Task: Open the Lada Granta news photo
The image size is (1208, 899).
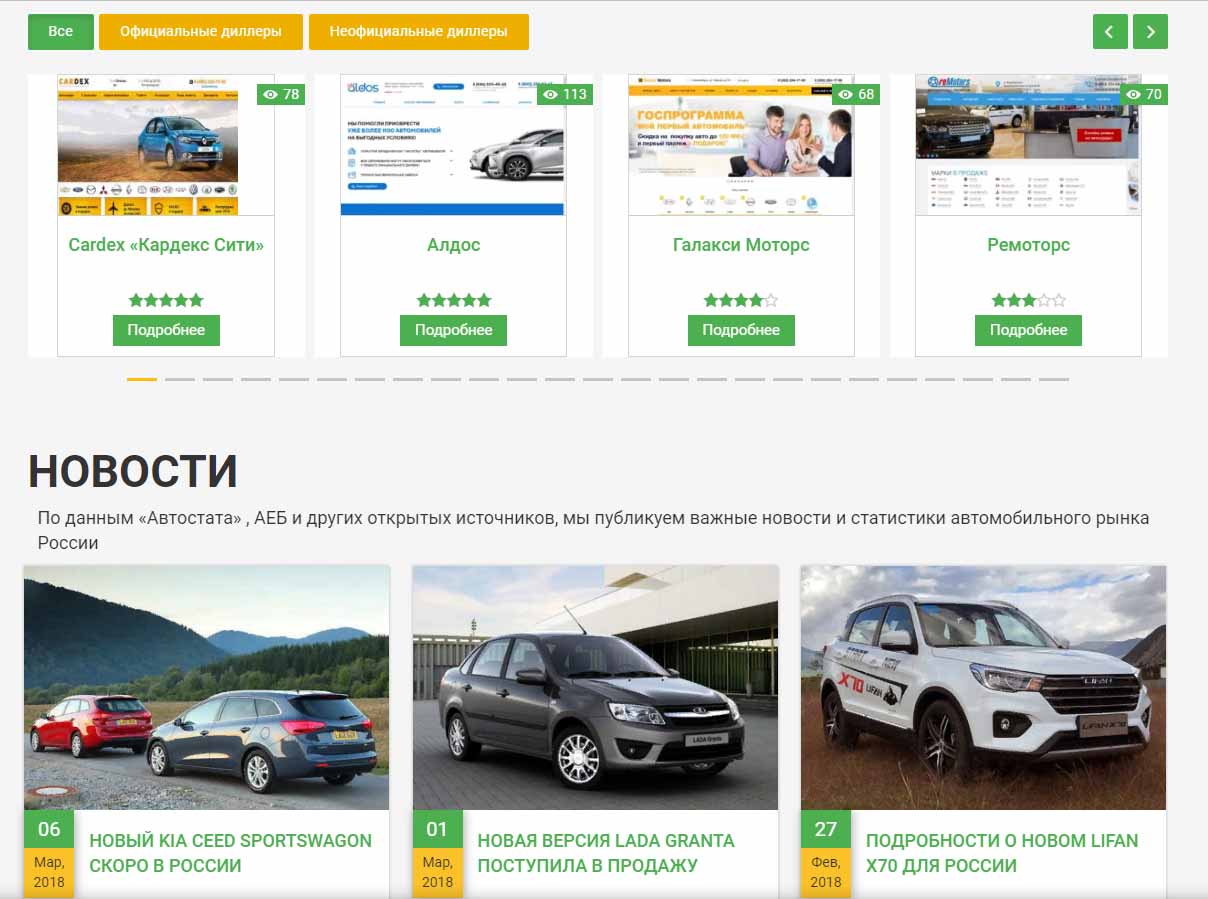Action: (x=595, y=688)
